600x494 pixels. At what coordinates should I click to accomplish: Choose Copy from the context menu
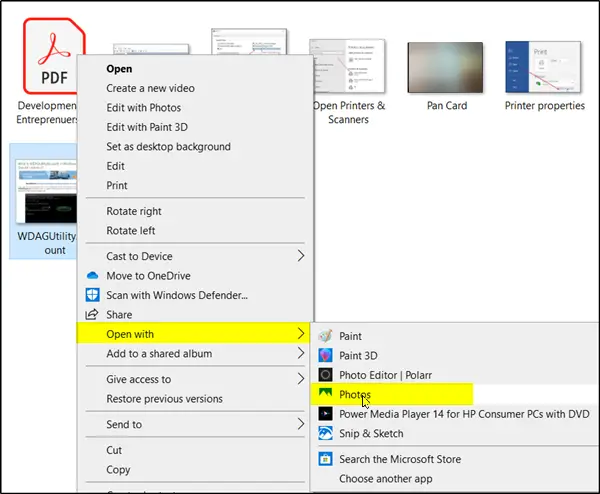pos(195,470)
